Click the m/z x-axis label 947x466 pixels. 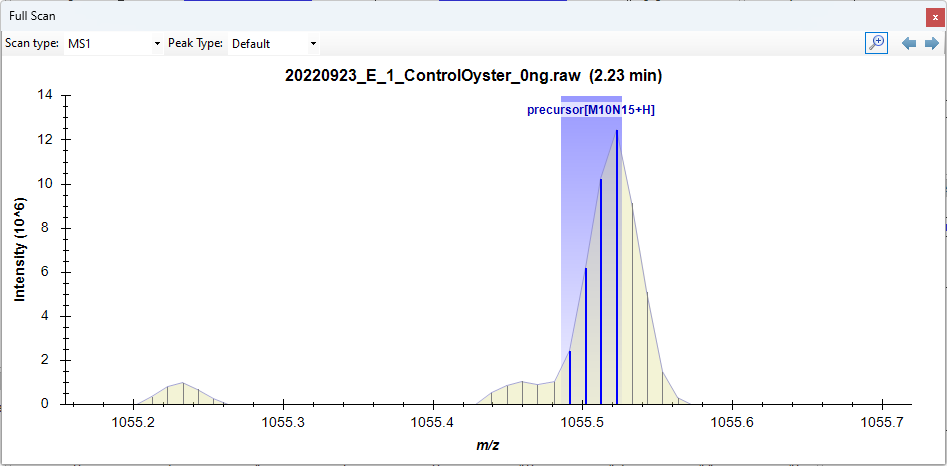488,444
